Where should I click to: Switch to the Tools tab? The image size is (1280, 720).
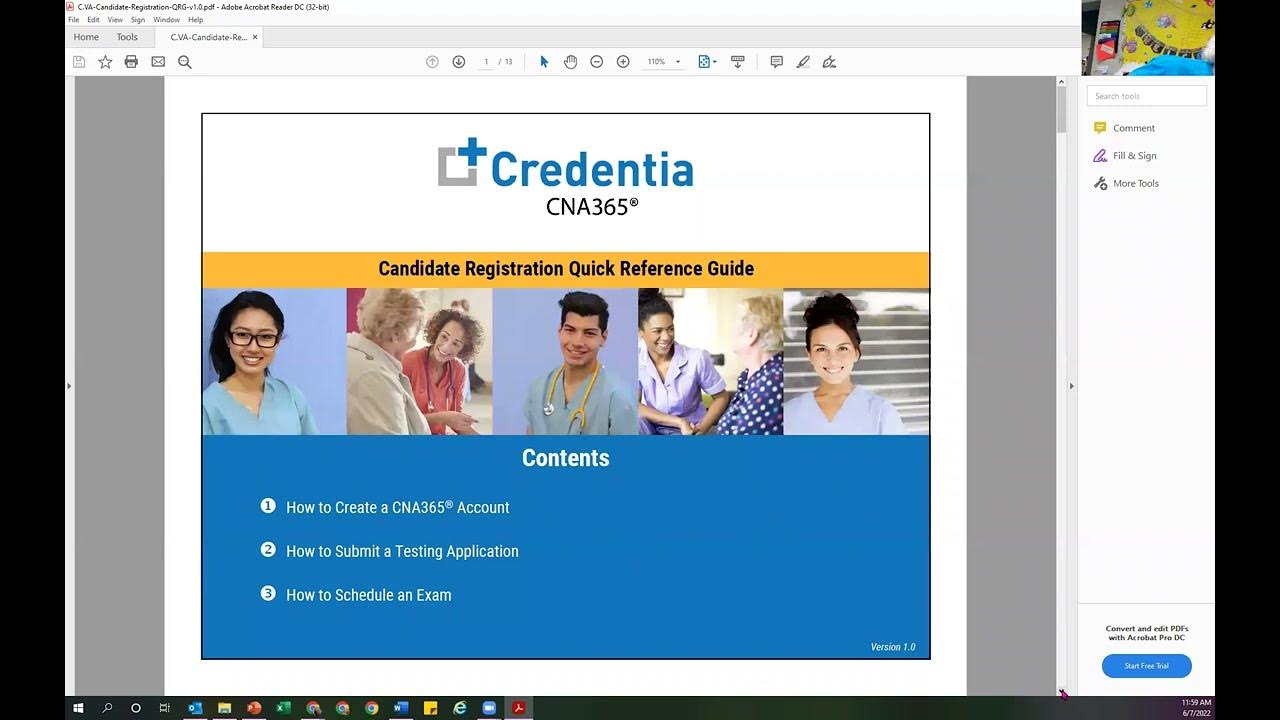tap(127, 37)
